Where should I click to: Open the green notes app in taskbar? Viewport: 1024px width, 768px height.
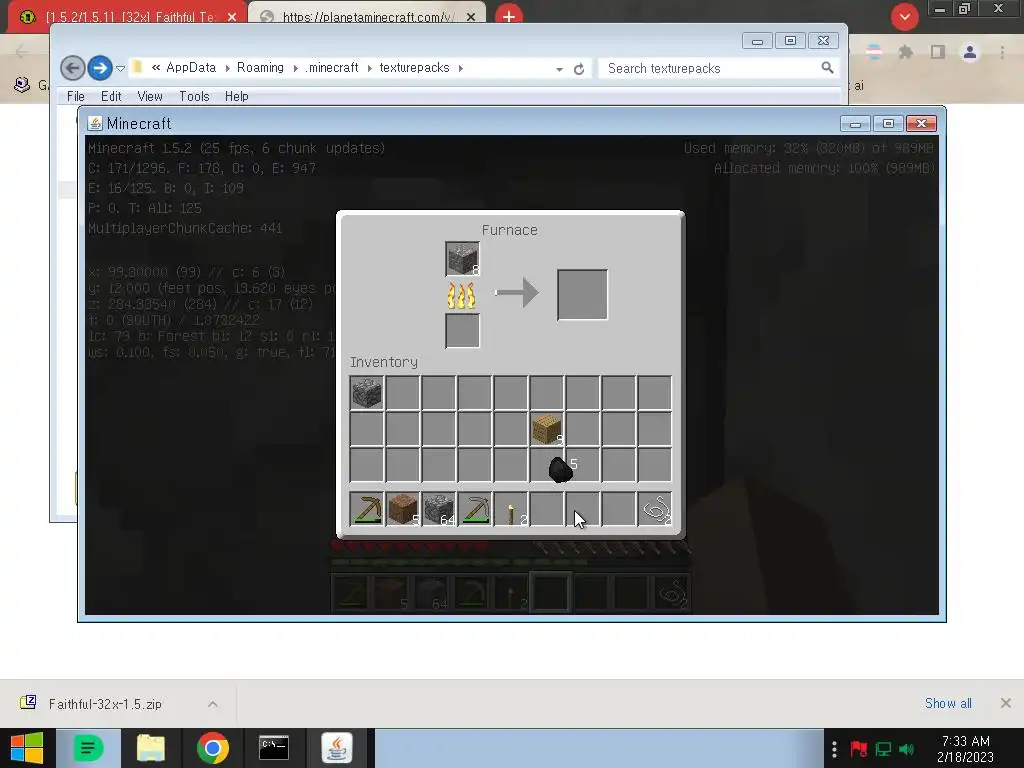(x=88, y=748)
